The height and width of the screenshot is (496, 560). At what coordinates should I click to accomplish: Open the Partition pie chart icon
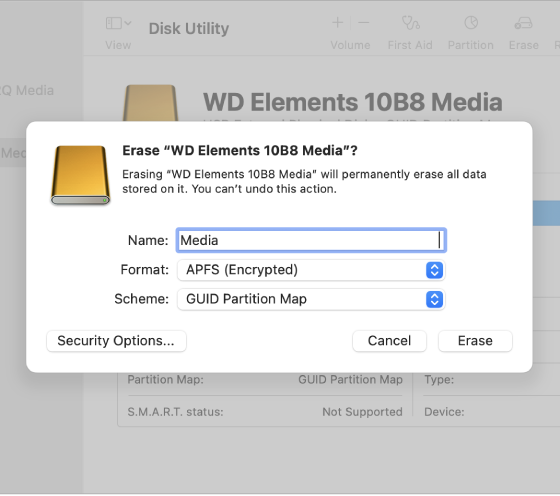471,23
